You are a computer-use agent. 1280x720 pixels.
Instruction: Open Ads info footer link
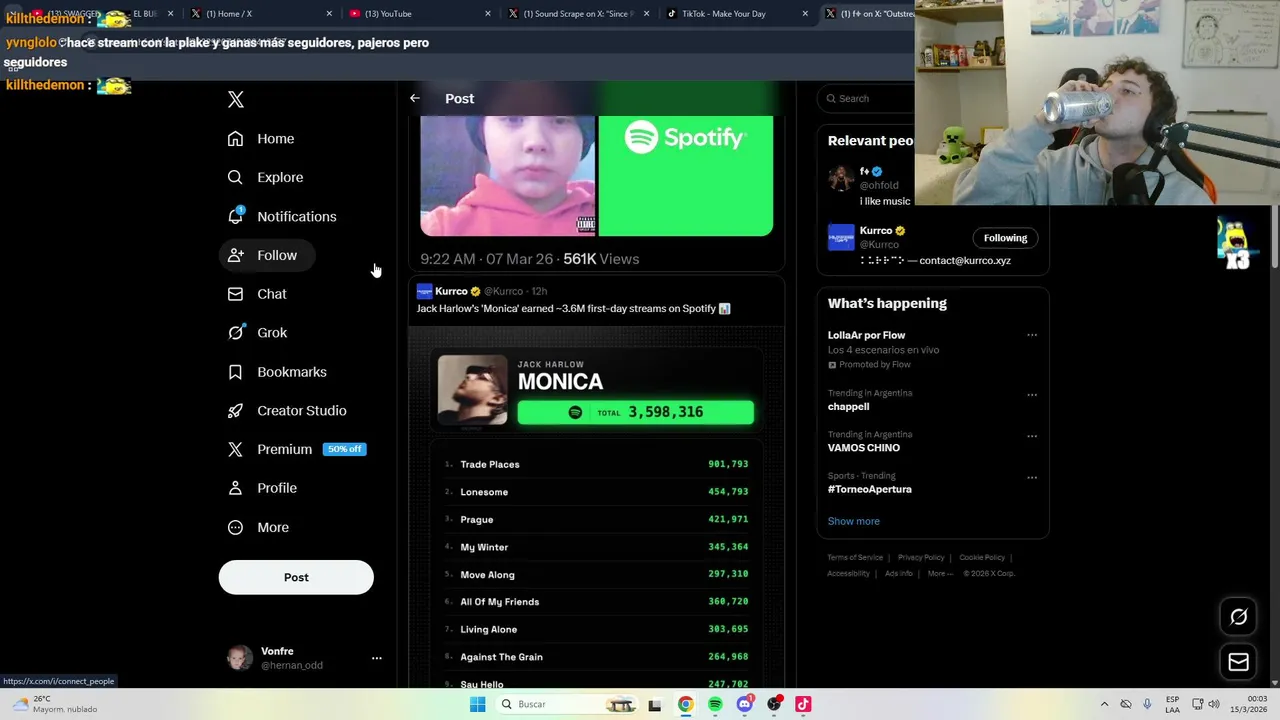[x=899, y=573]
